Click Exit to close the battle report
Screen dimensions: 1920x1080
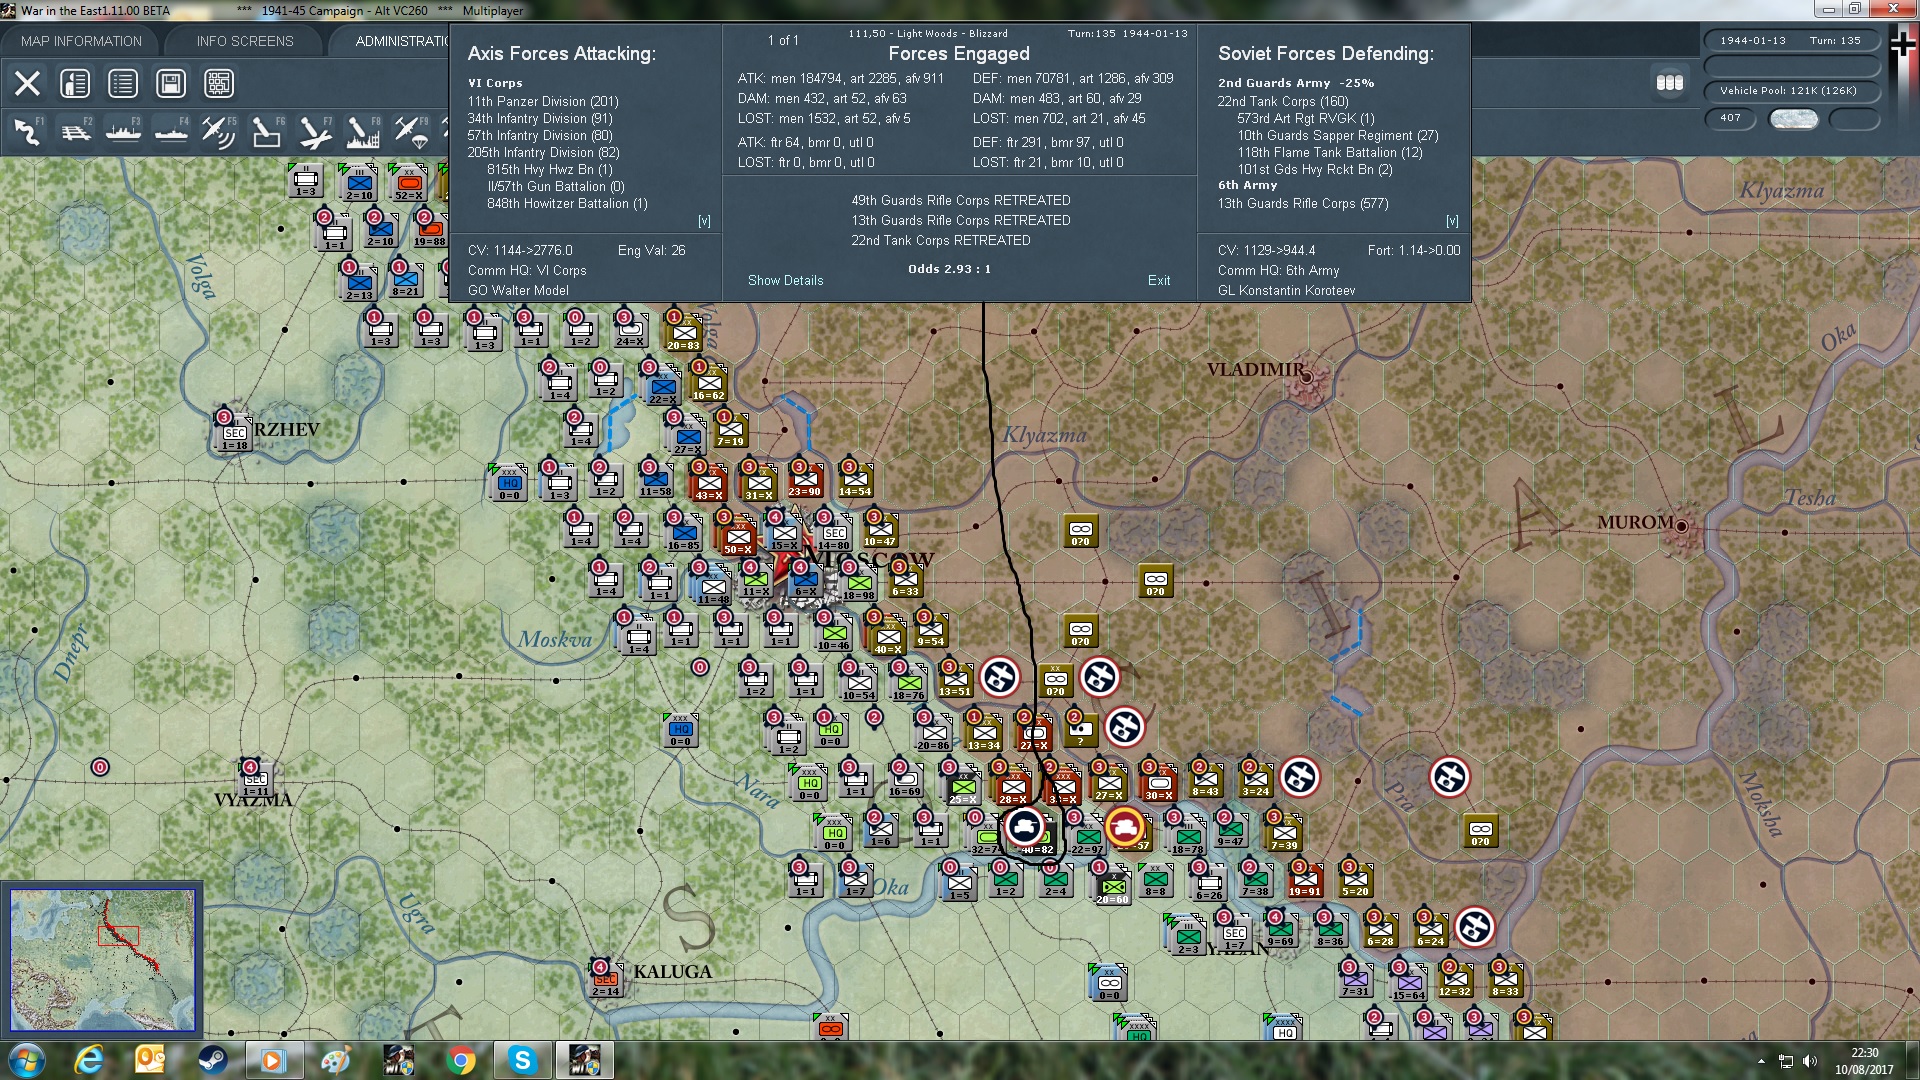1159,280
